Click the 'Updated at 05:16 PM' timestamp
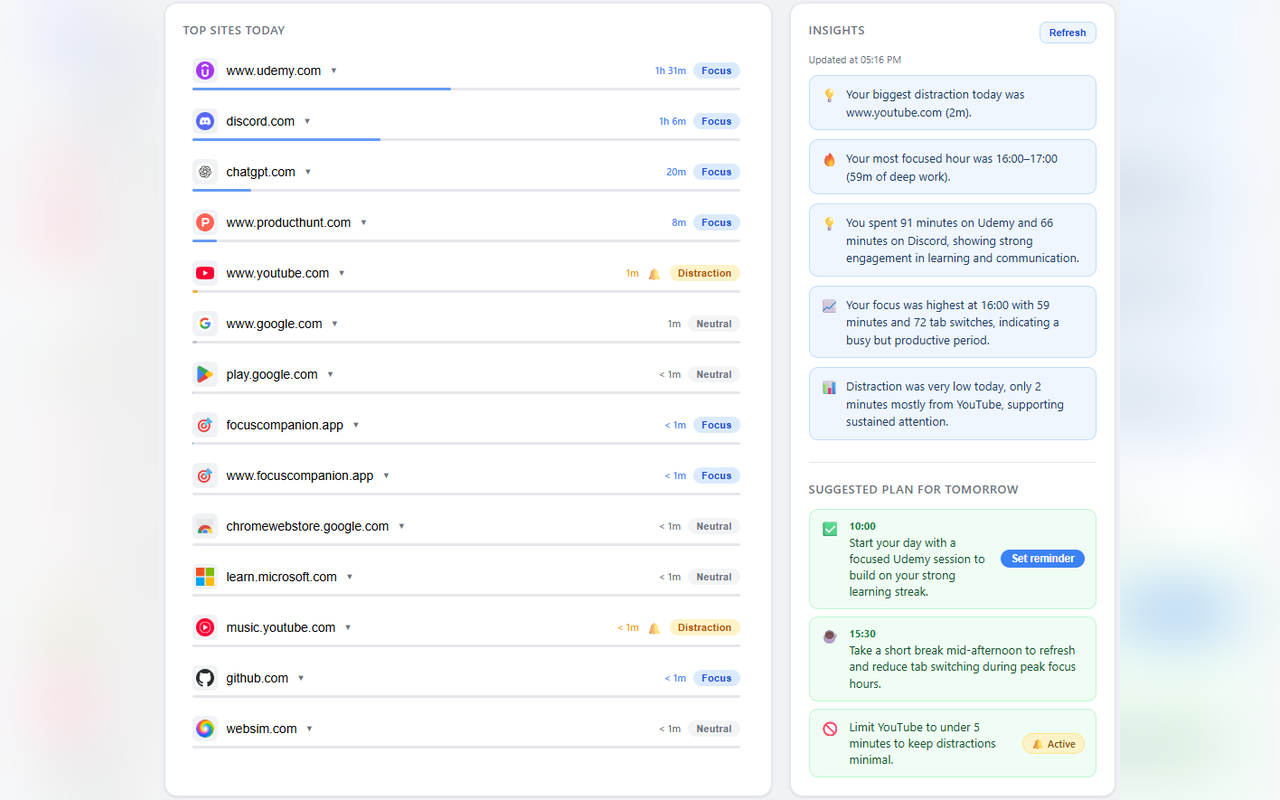This screenshot has width=1280, height=800. tap(855, 60)
